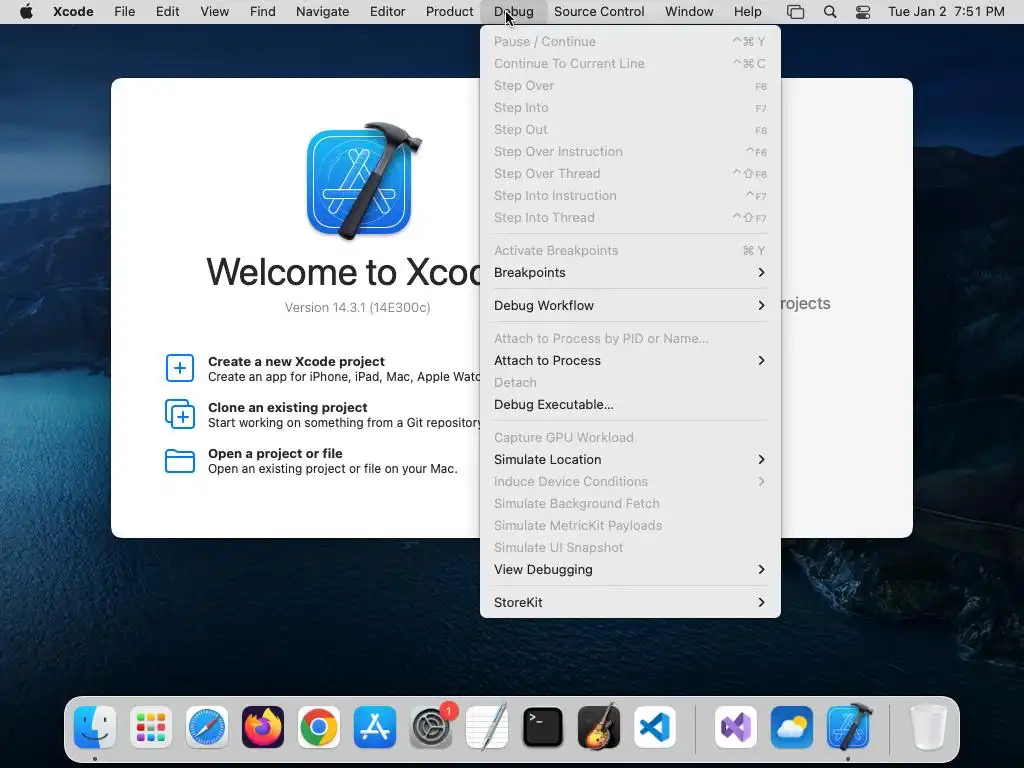Open Terminal from the dock
The width and height of the screenshot is (1024, 768).
543,727
